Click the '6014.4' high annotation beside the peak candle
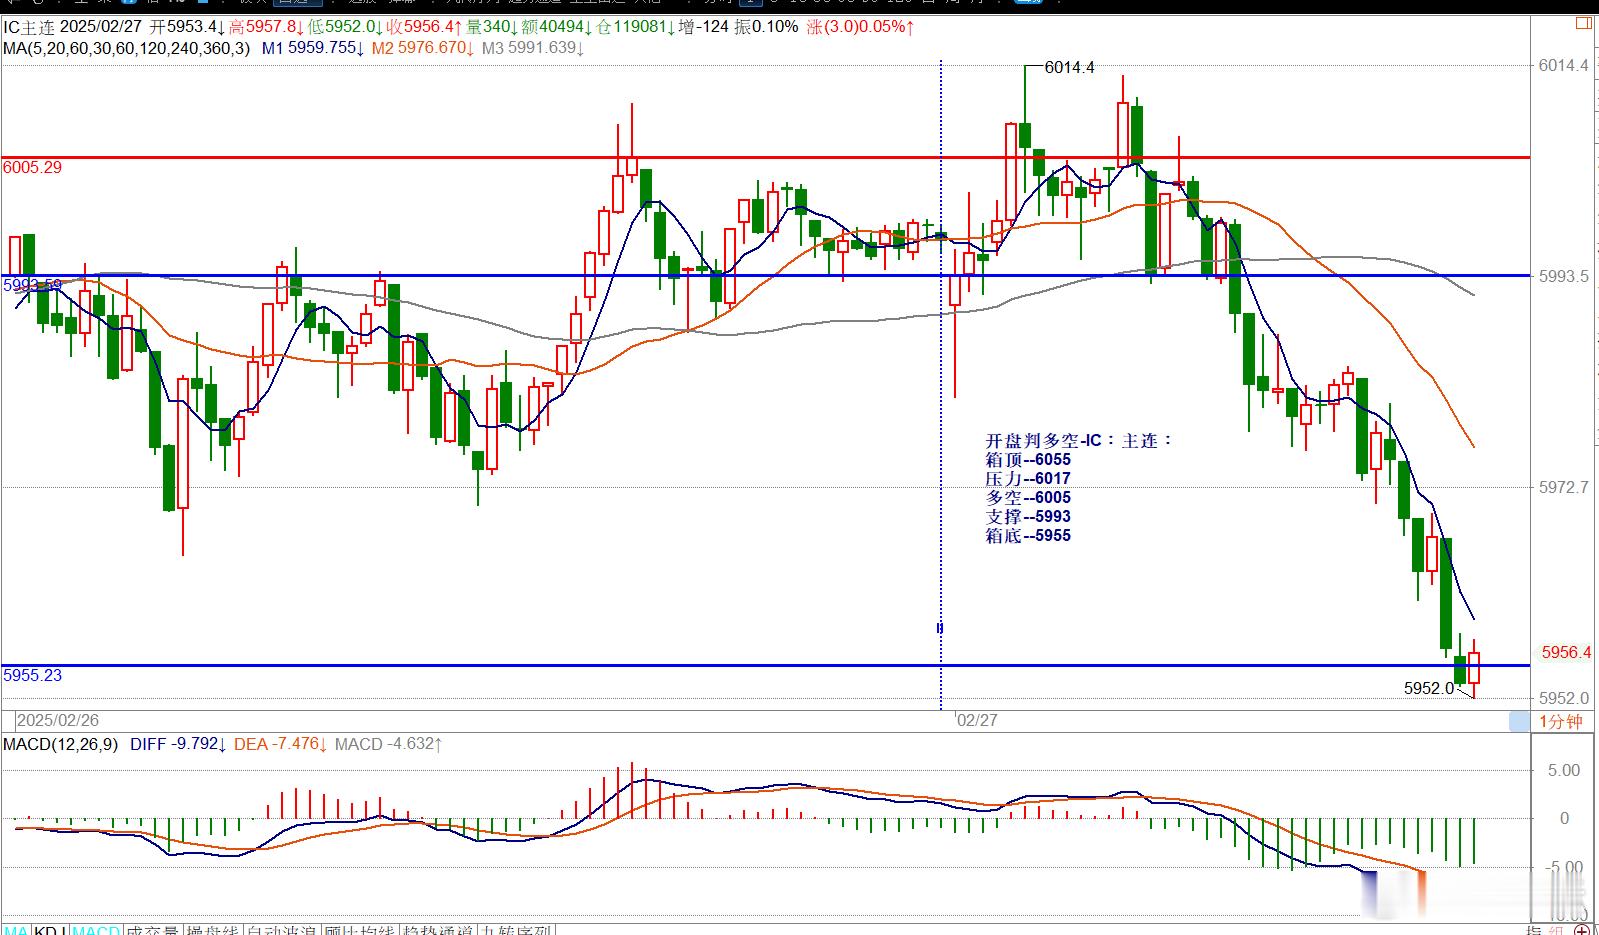Image resolution: width=1599 pixels, height=935 pixels. click(1069, 68)
